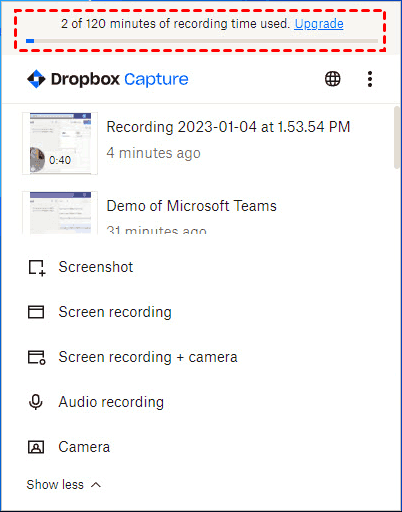Choose Screen recording + camera option
The image size is (402, 512).
[148, 357]
